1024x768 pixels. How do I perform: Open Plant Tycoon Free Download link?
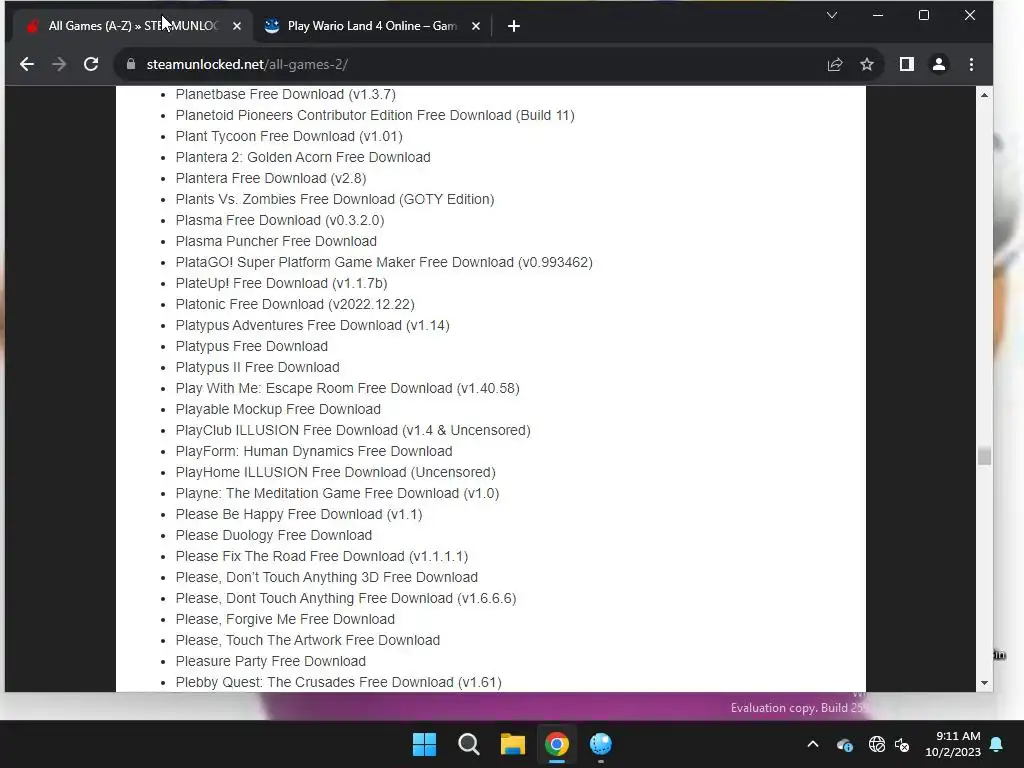pyautogui.click(x=289, y=136)
